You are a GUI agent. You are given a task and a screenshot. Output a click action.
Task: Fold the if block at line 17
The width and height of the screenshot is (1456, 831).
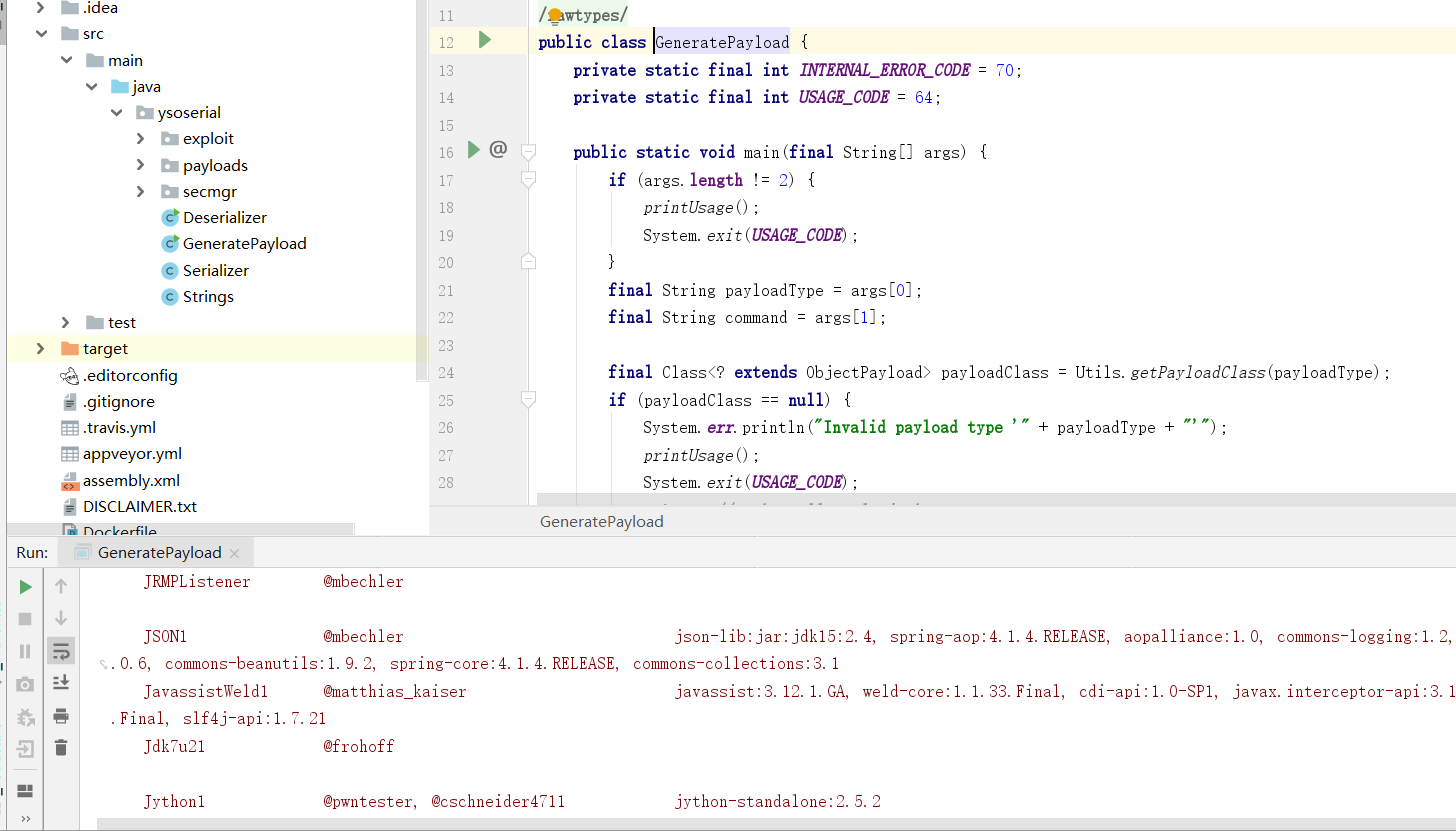pyautogui.click(x=529, y=180)
